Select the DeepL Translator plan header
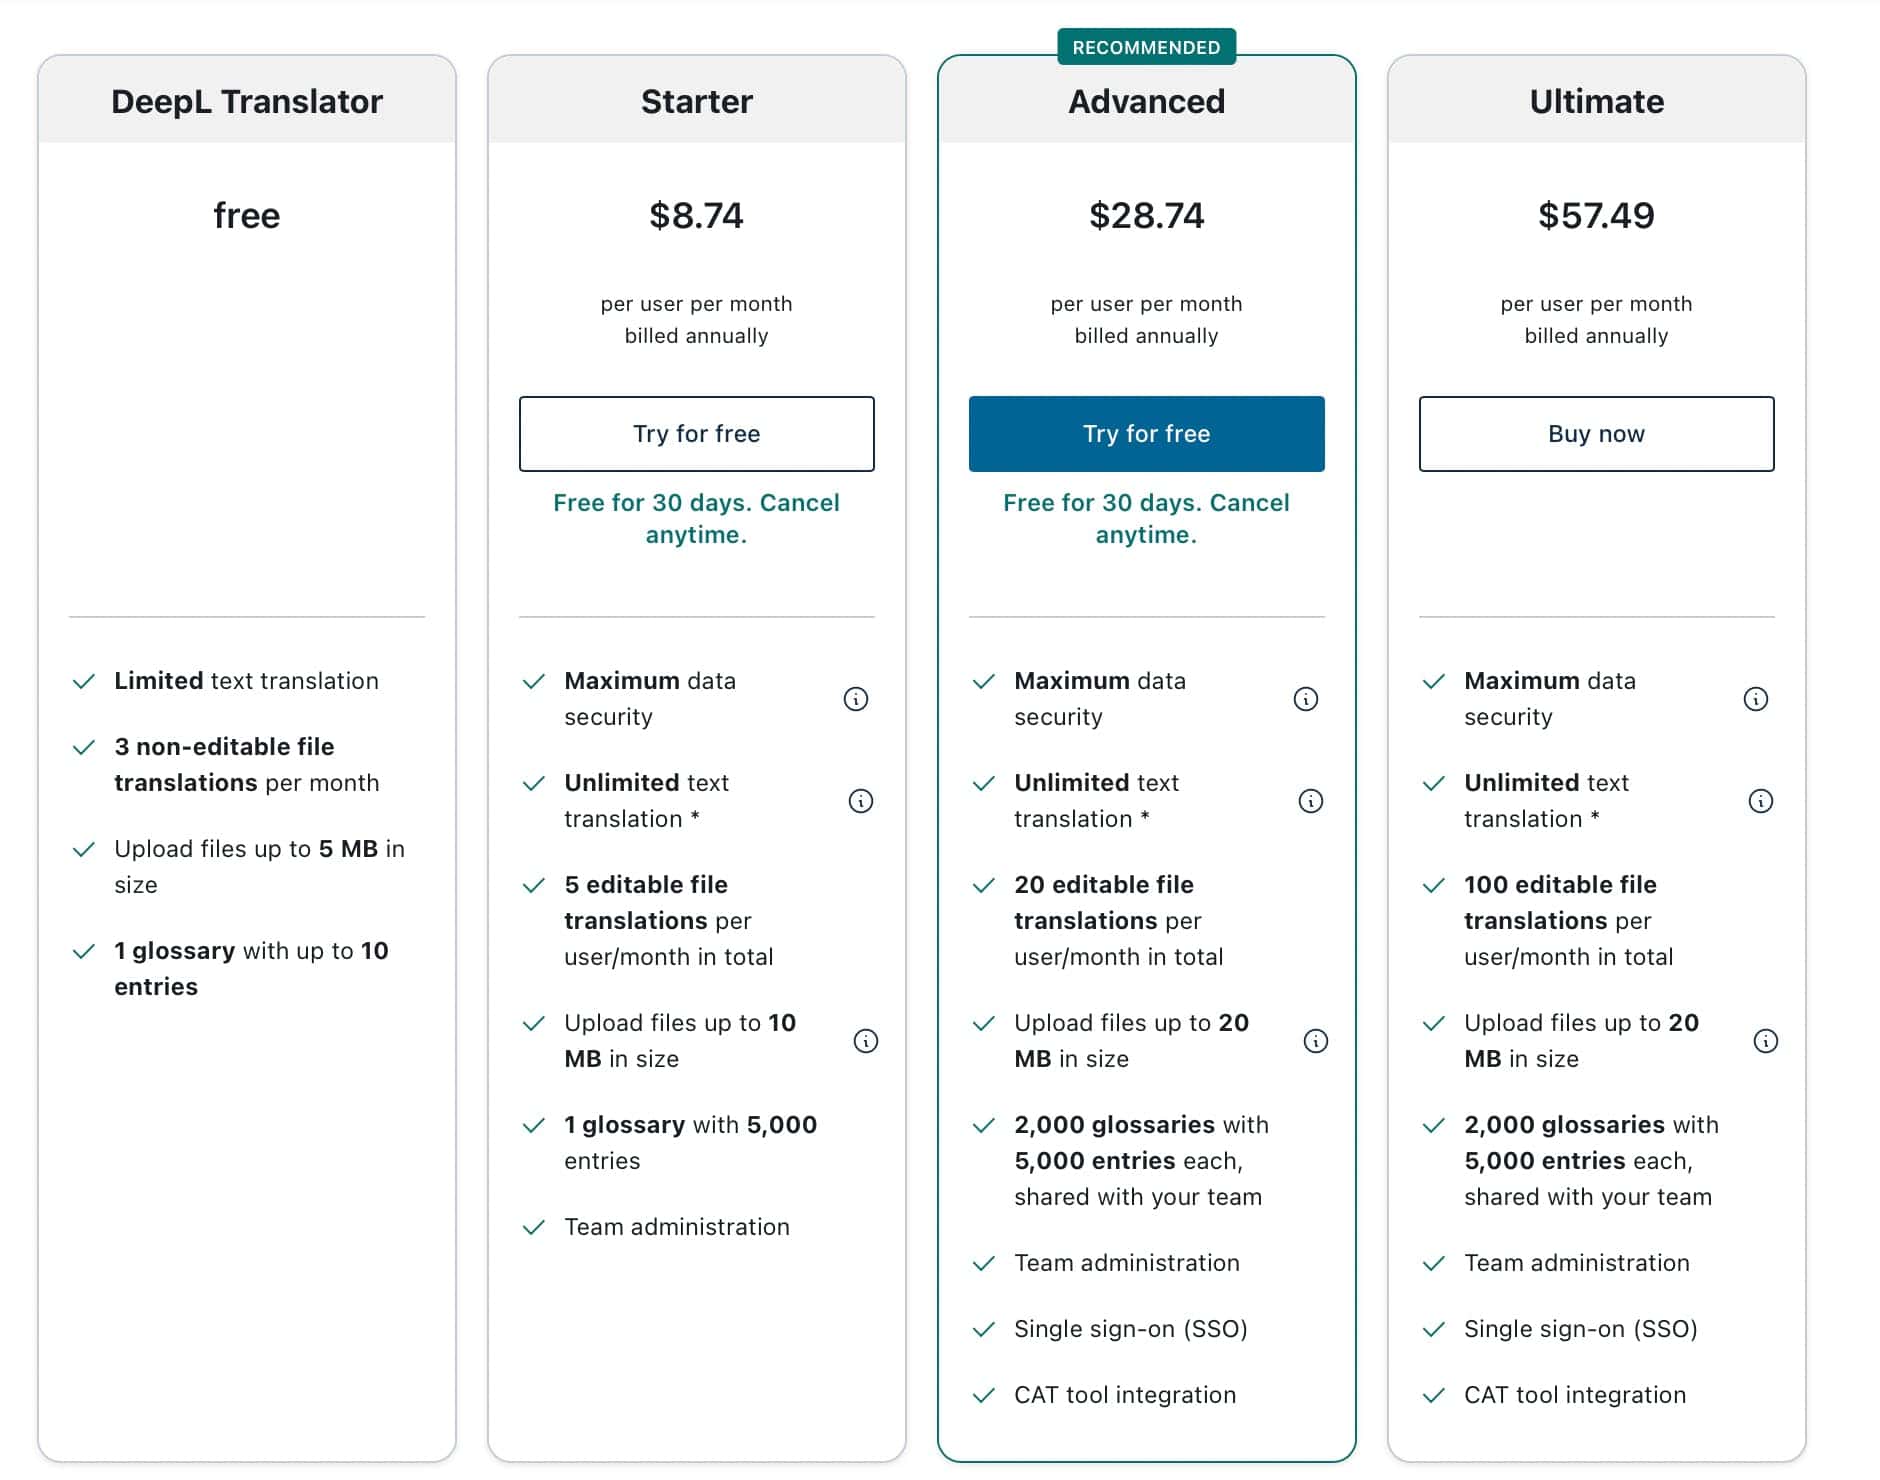The width and height of the screenshot is (1880, 1480). (246, 101)
